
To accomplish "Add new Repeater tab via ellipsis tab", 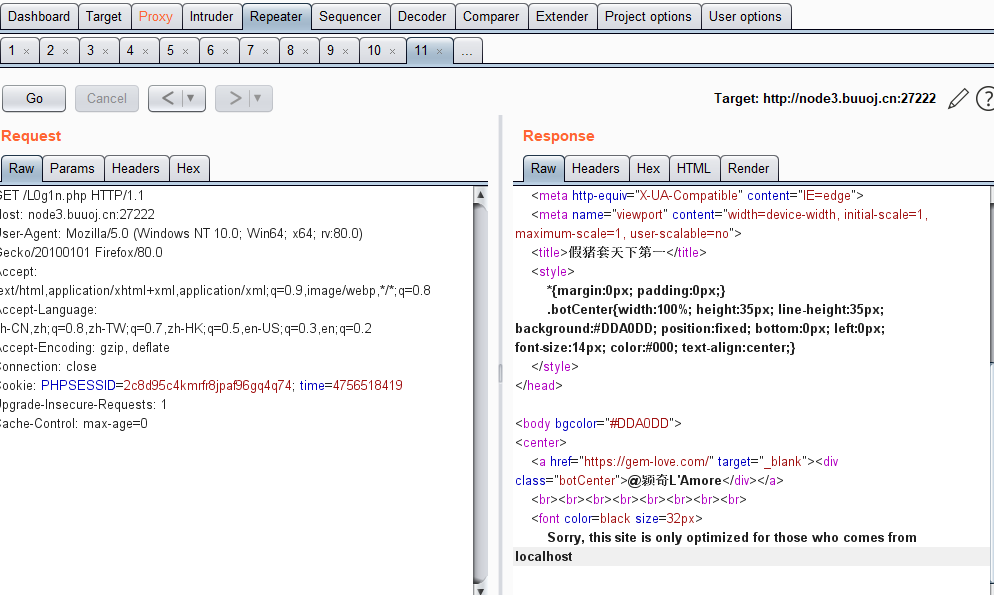I will pos(467,51).
